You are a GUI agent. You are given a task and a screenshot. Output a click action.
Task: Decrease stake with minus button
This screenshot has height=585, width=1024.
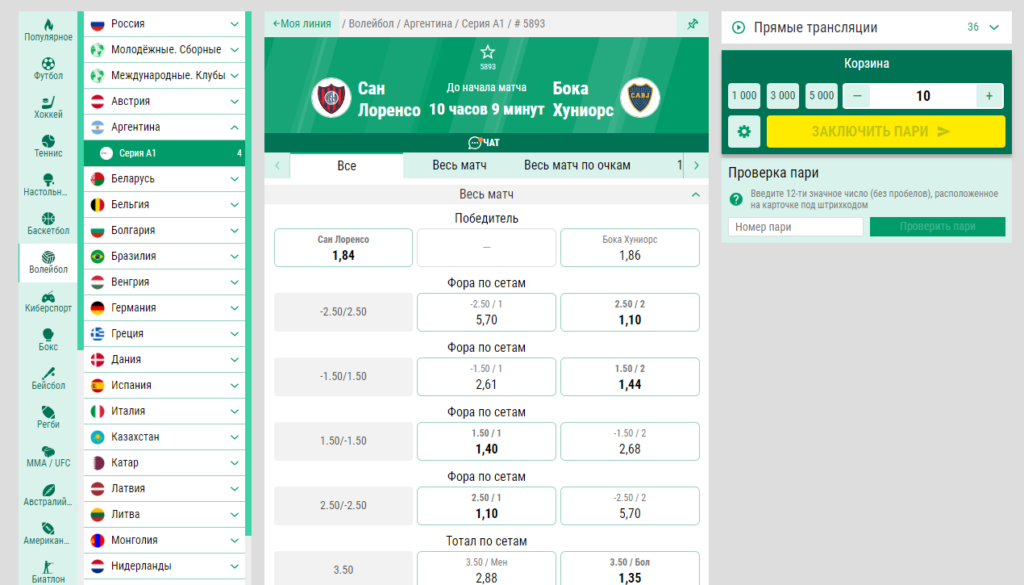point(857,96)
